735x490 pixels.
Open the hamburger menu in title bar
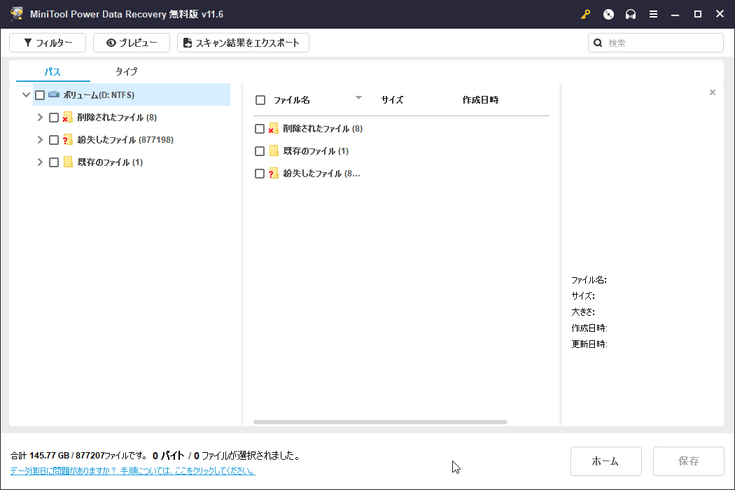coord(653,14)
